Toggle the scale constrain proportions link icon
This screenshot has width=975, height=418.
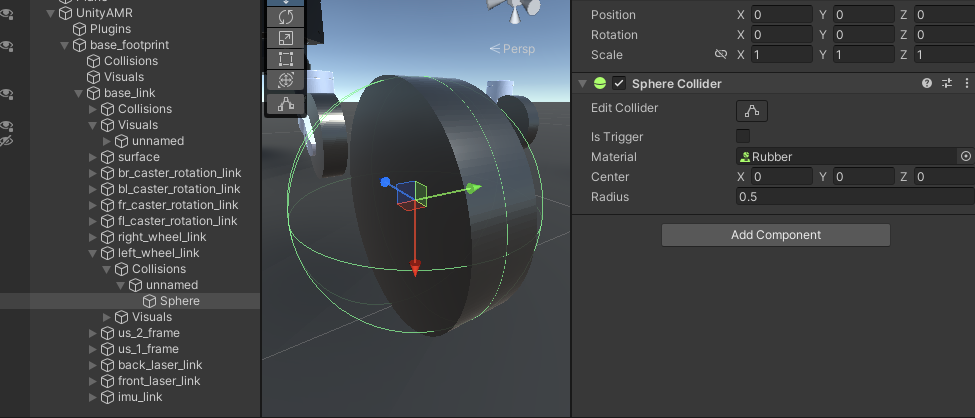720,55
